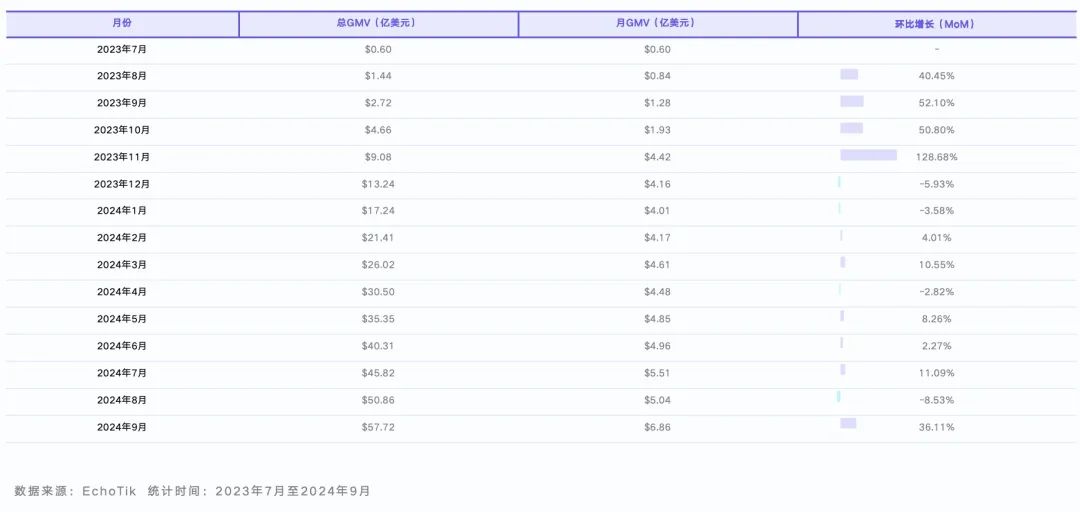Click monthly GMV value $4.85
This screenshot has height=512, width=1080.
(657, 319)
